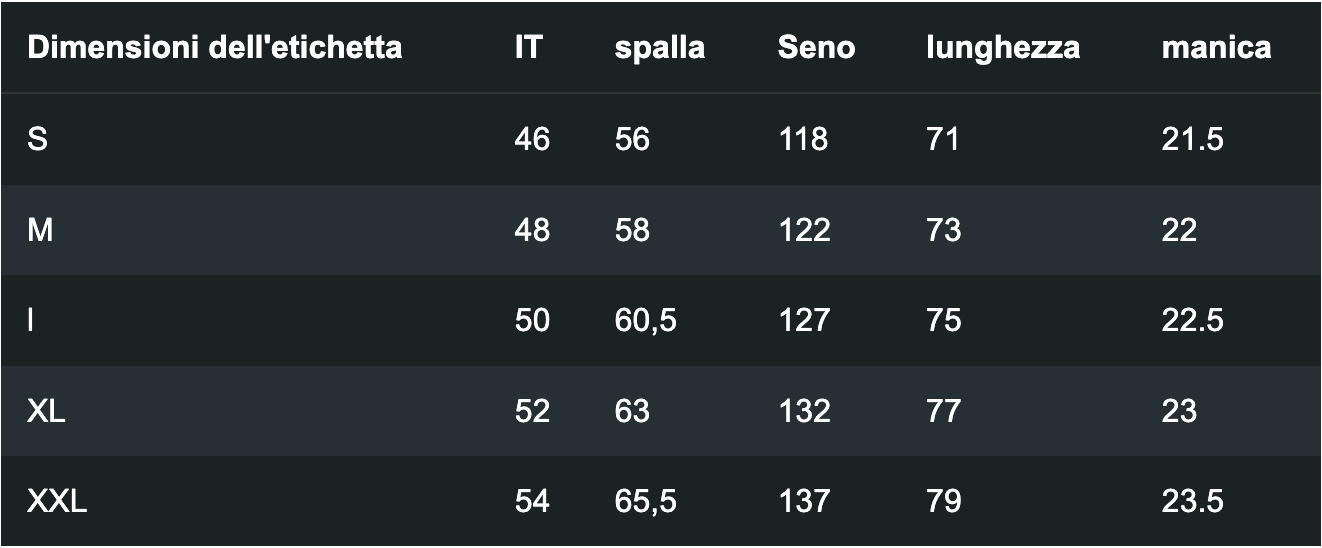Screen dimensions: 1322x548
Task: Click the 'XXL' size label
Action: tap(57, 501)
